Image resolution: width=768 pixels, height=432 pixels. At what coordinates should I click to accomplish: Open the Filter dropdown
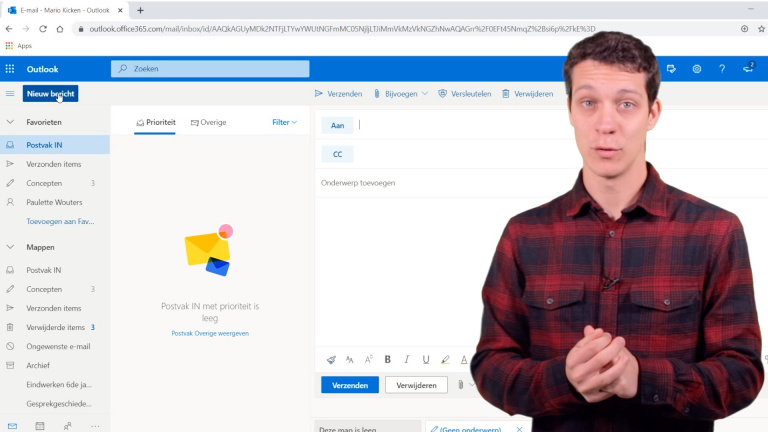pyautogui.click(x=285, y=122)
